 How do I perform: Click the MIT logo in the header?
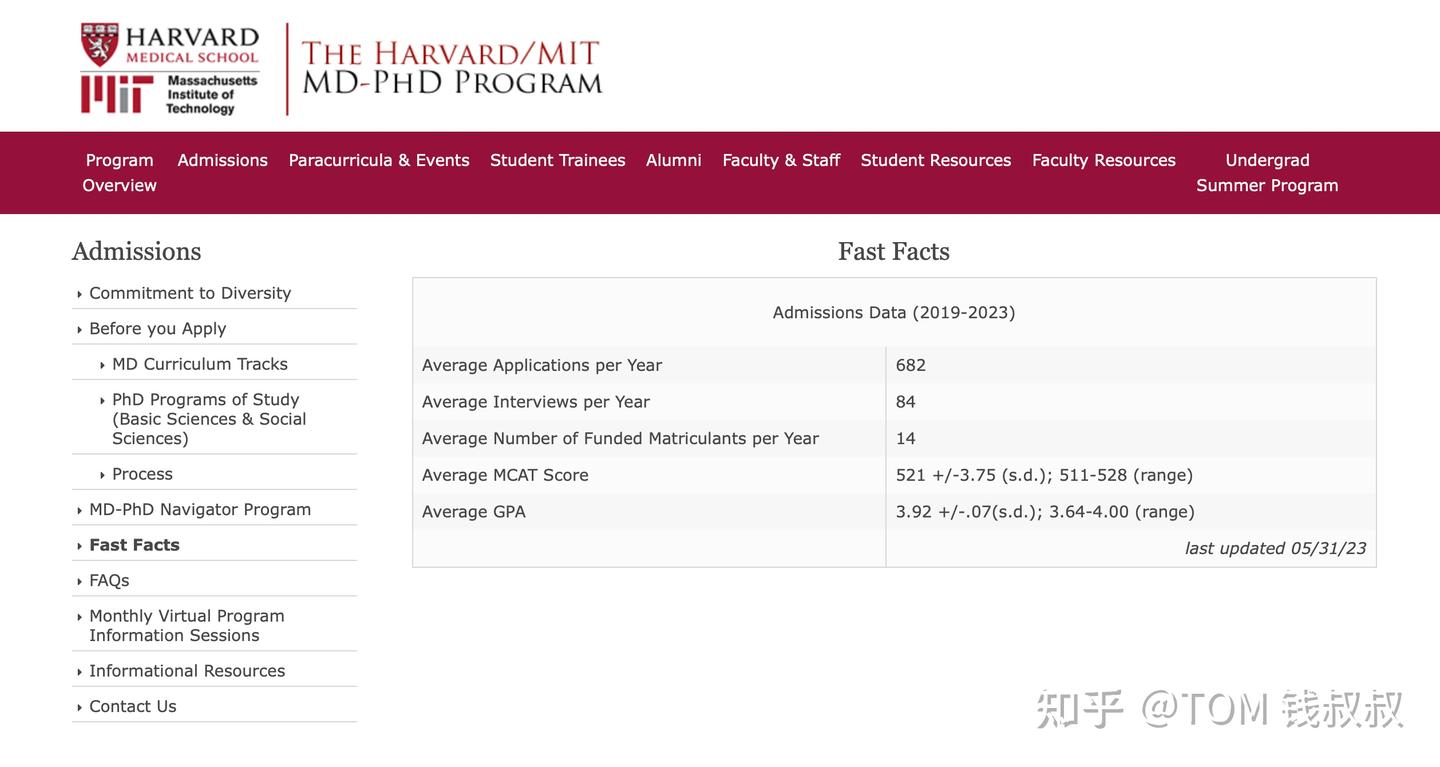[x=117, y=94]
